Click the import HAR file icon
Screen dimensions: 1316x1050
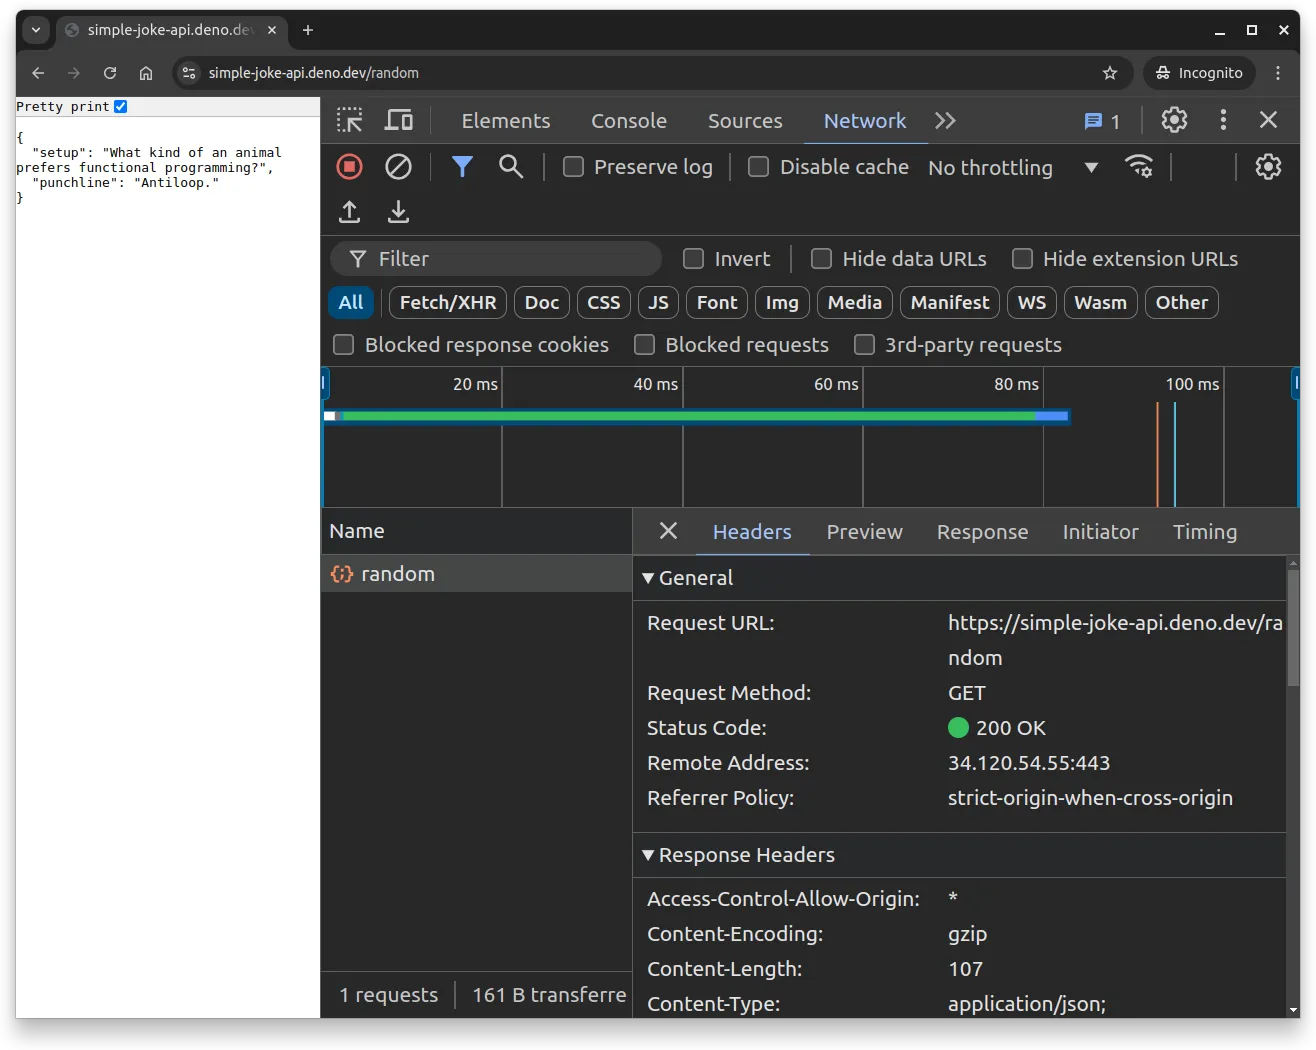(349, 211)
